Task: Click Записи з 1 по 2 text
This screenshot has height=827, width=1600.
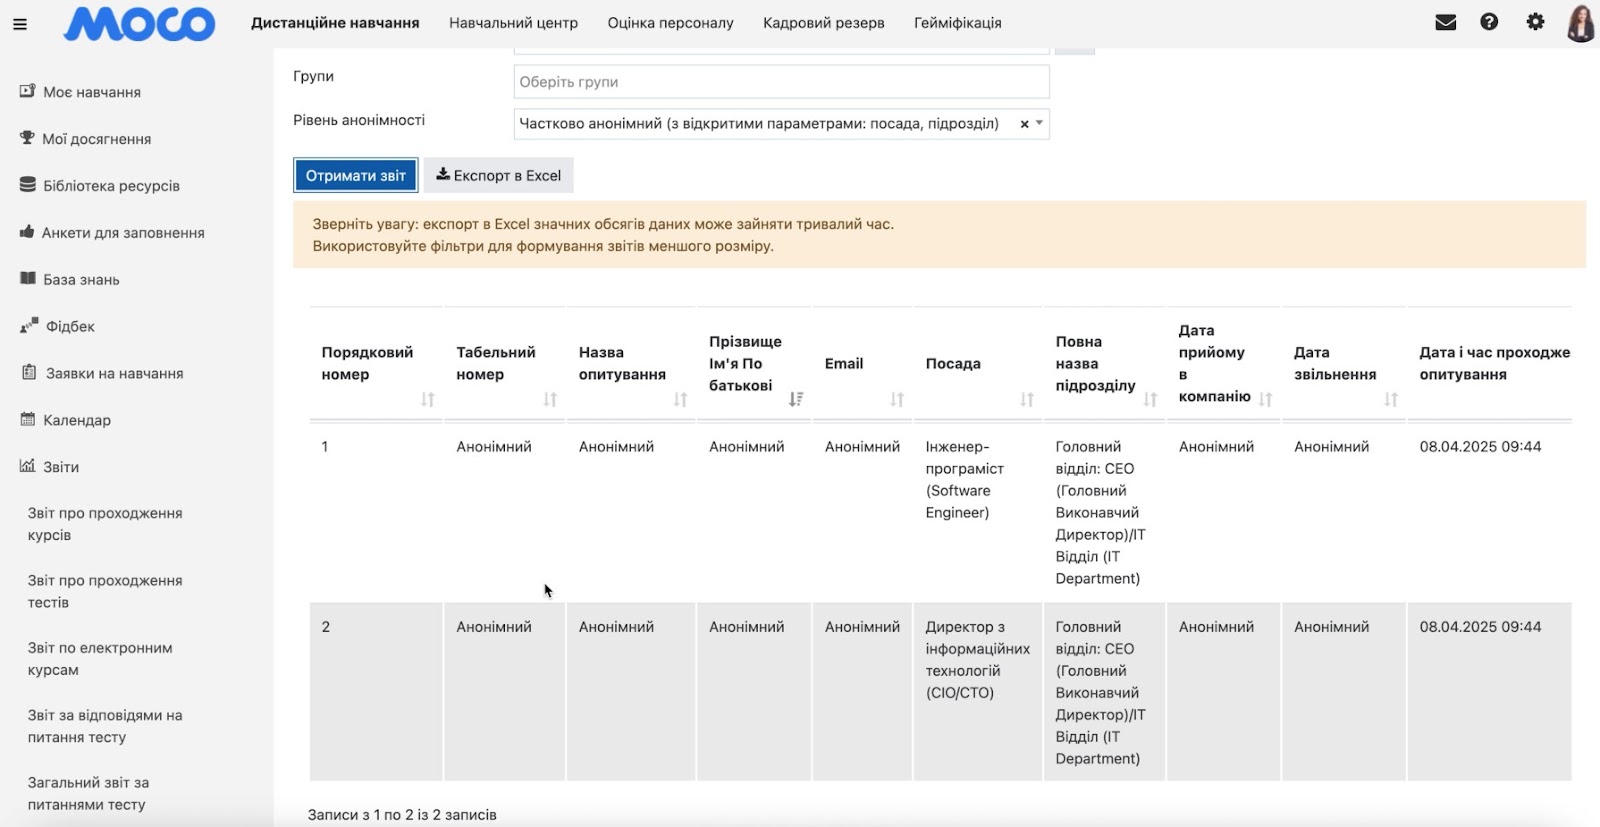Action: tap(402, 815)
